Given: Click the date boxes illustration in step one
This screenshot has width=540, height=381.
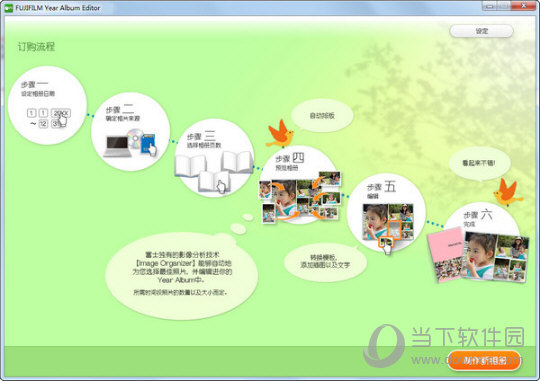Looking at the screenshot, I should (49, 118).
